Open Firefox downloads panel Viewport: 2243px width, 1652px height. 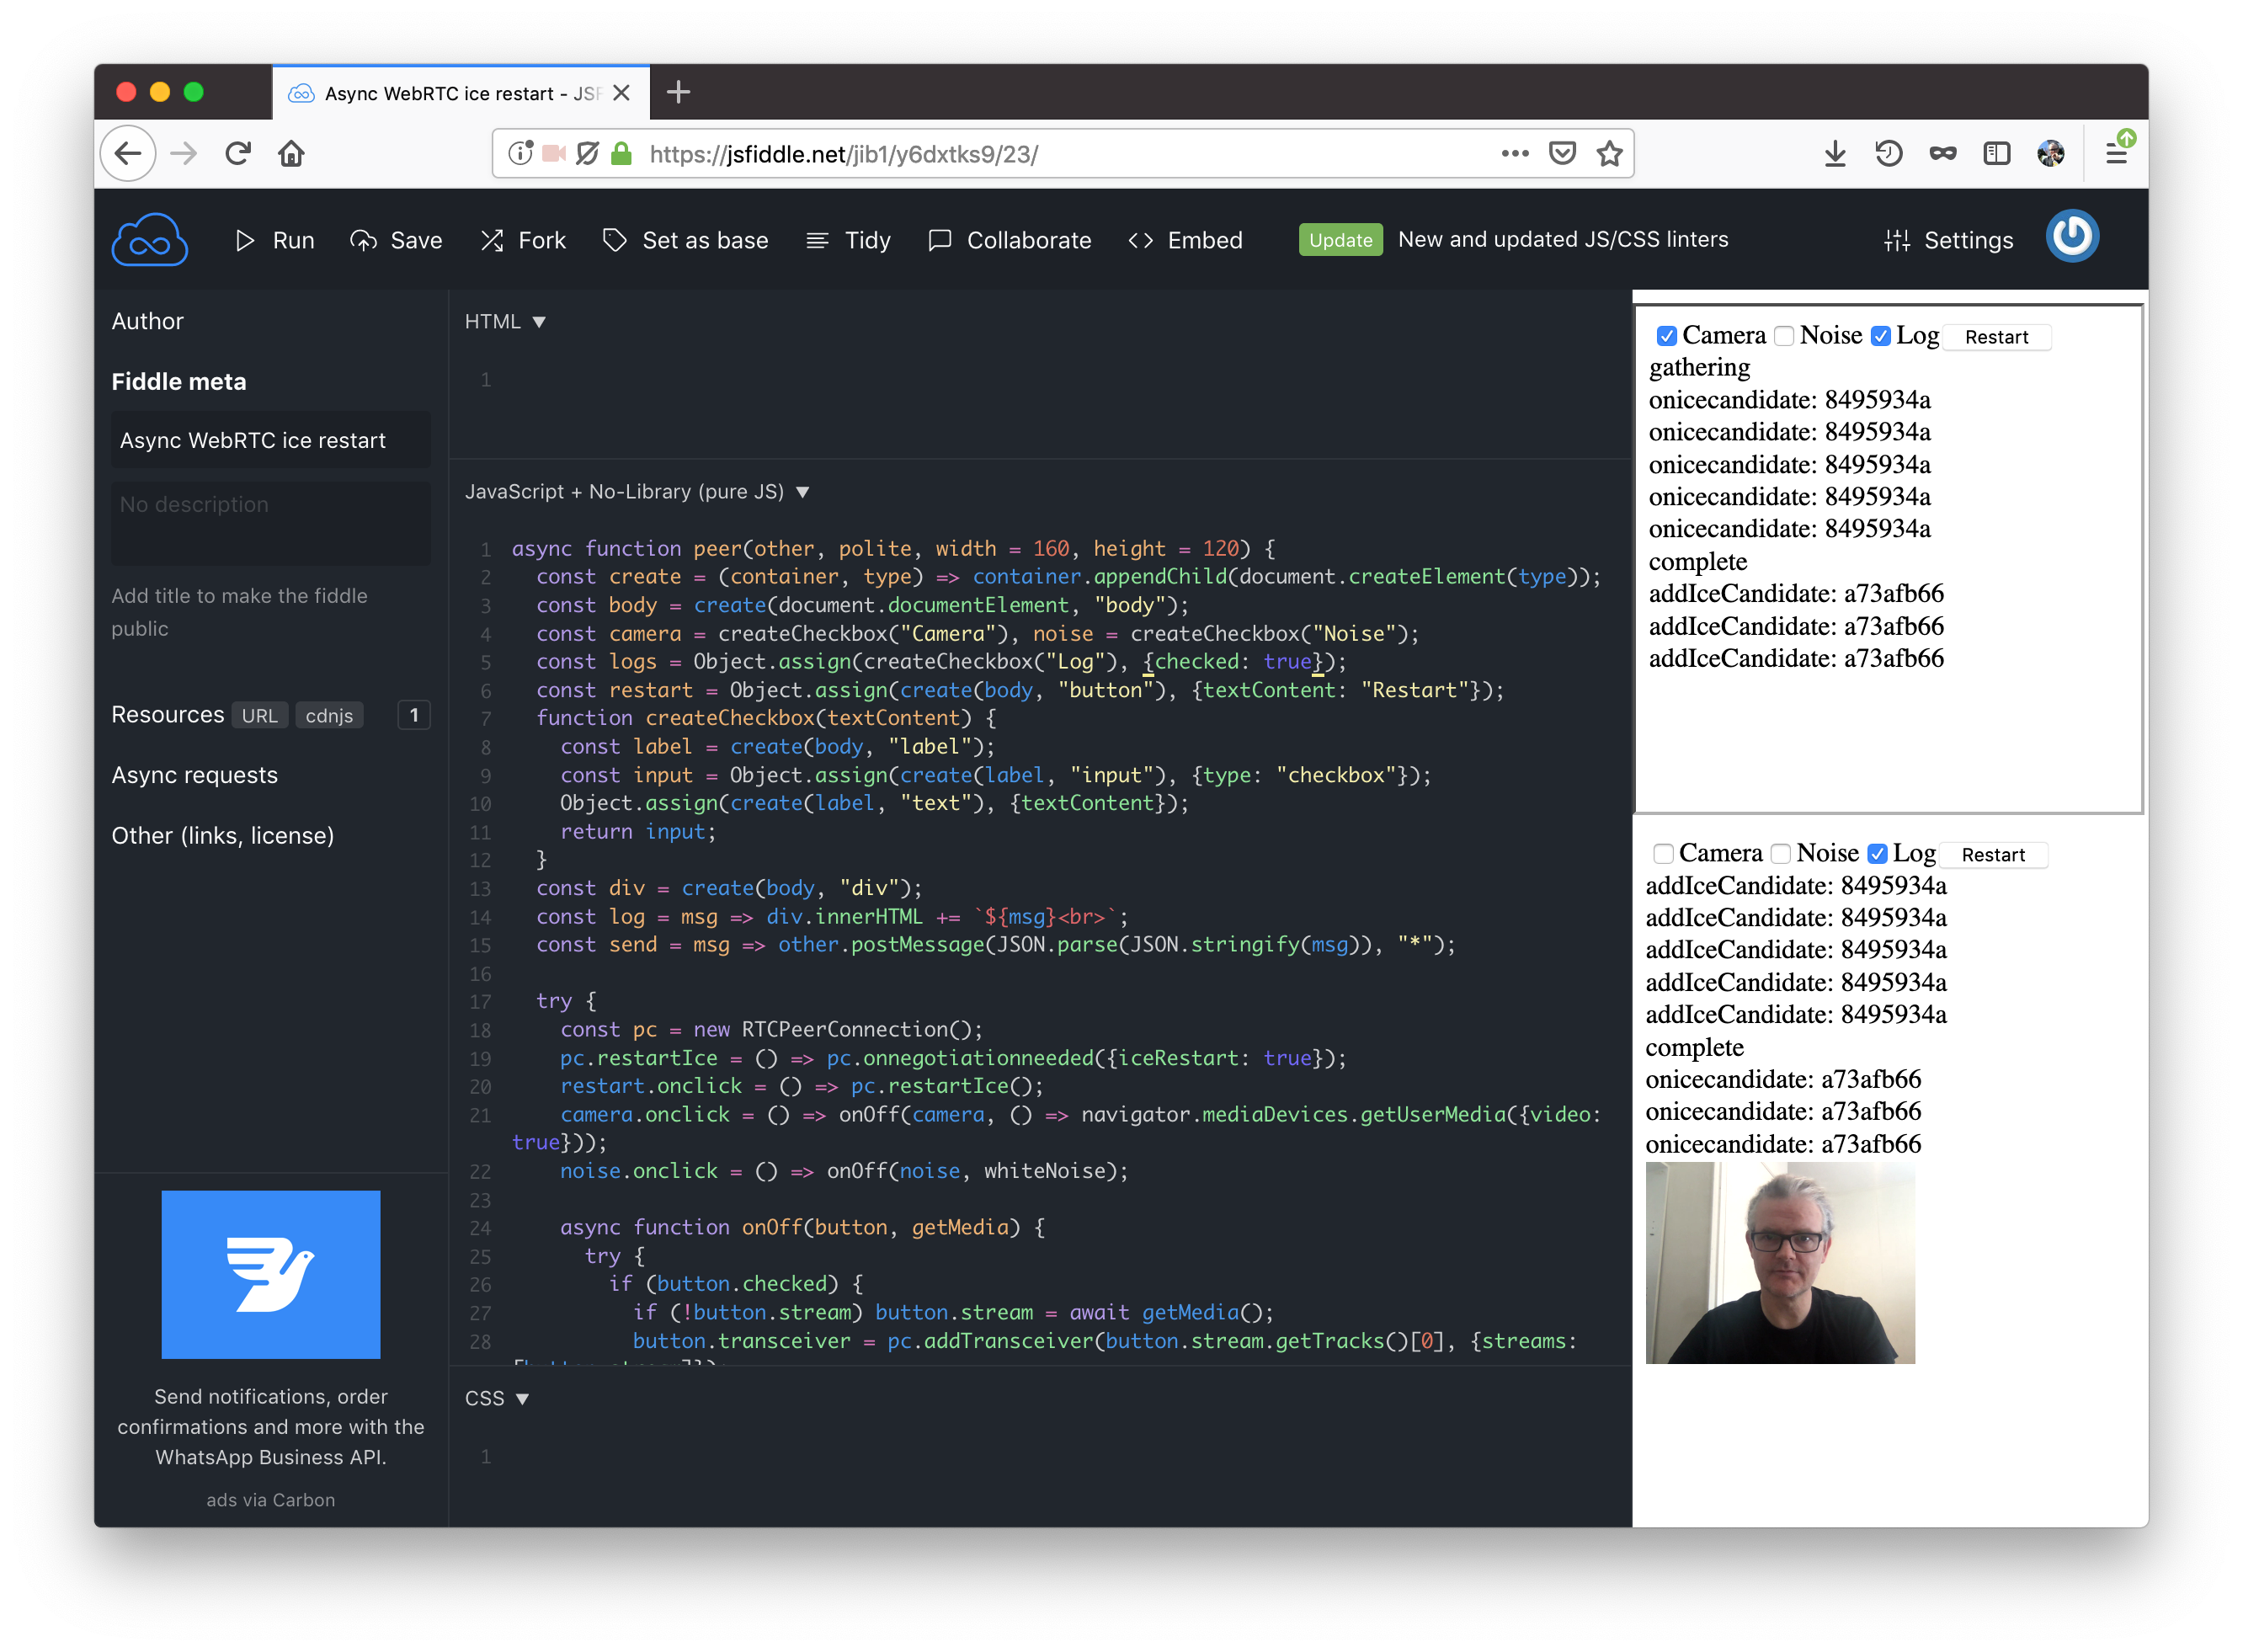point(1835,153)
